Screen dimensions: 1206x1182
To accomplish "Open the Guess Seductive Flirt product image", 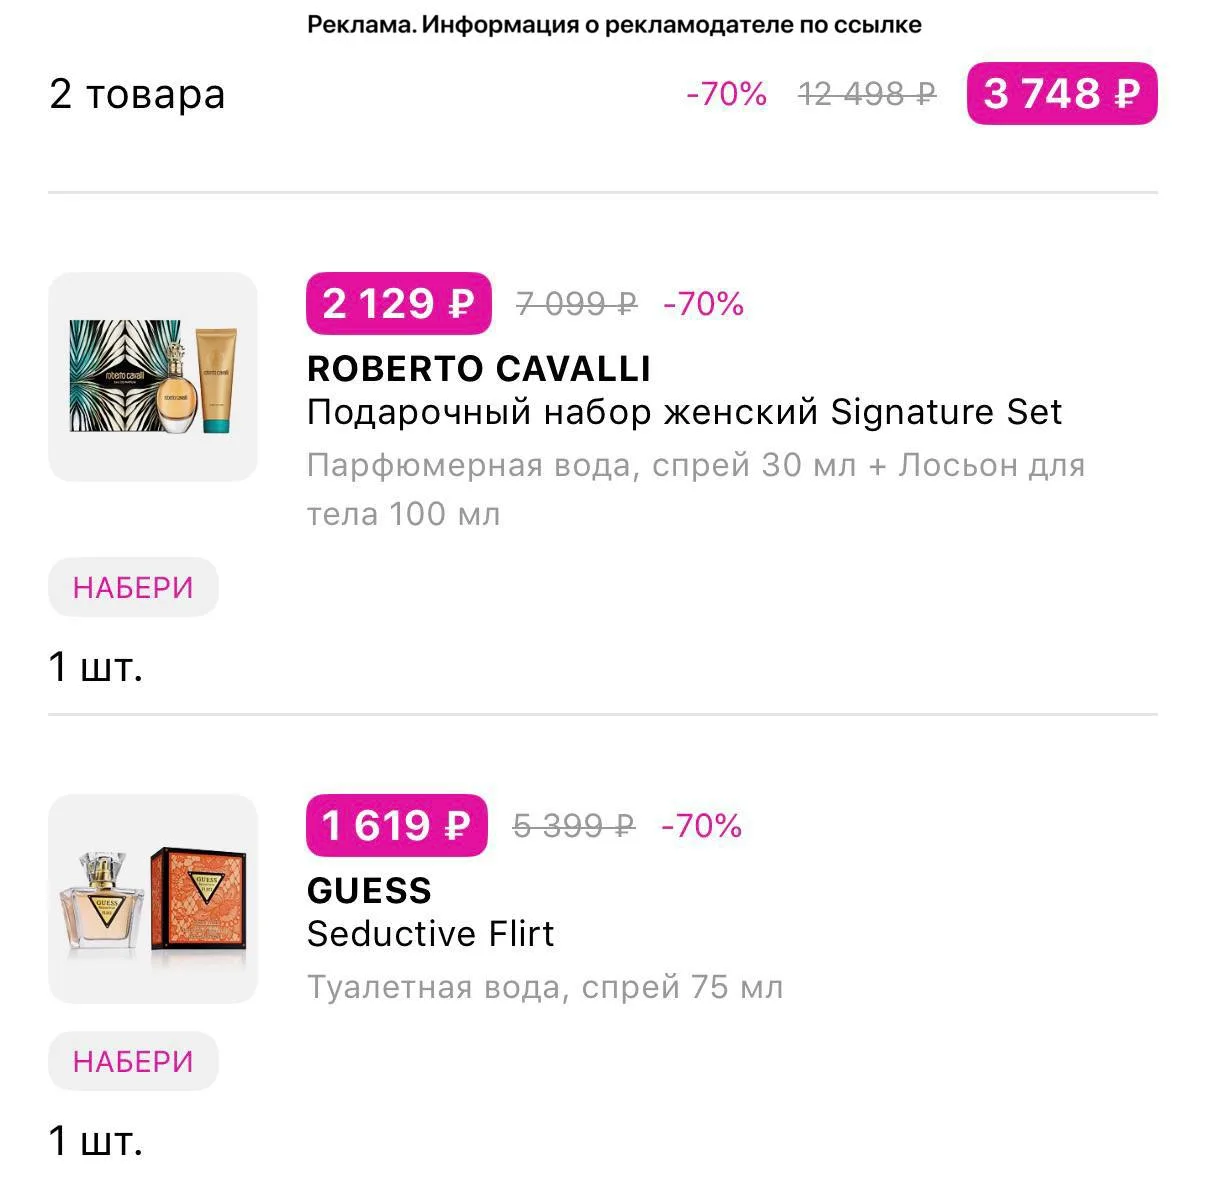I will pyautogui.click(x=153, y=899).
